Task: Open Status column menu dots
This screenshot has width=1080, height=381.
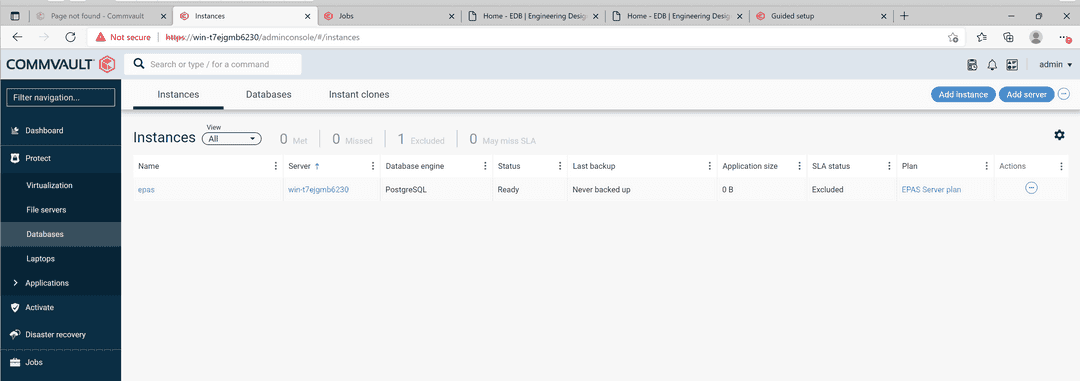Action: point(560,166)
